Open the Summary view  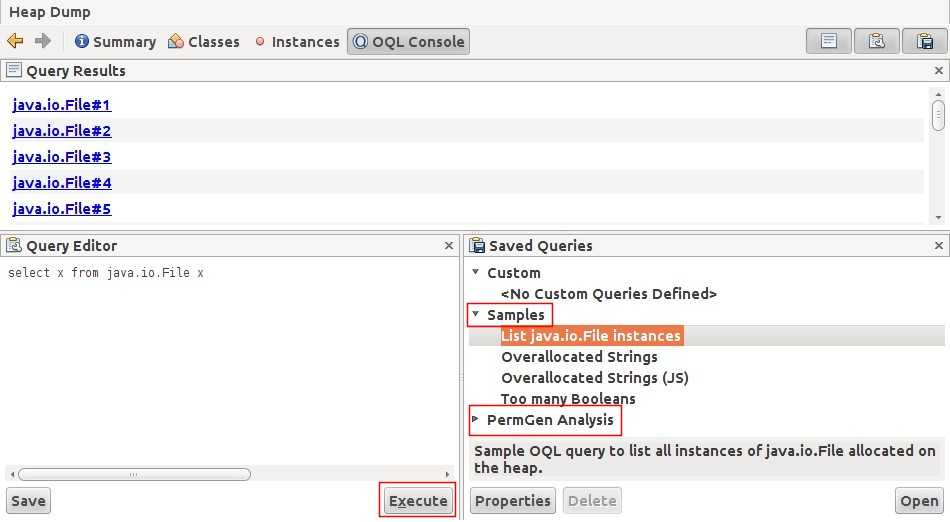[x=115, y=42]
